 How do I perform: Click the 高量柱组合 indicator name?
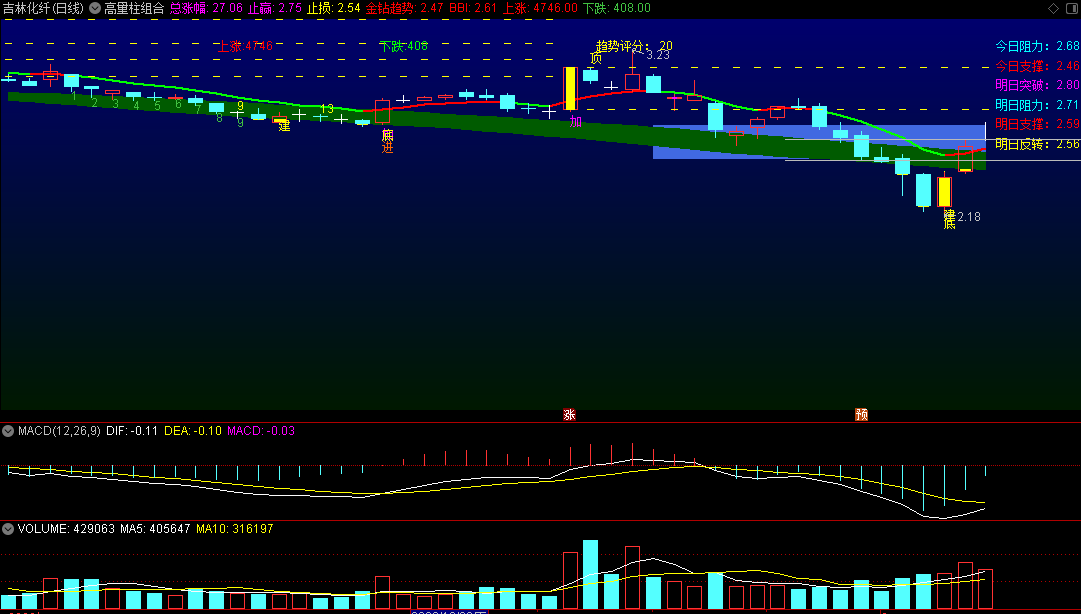(134, 8)
